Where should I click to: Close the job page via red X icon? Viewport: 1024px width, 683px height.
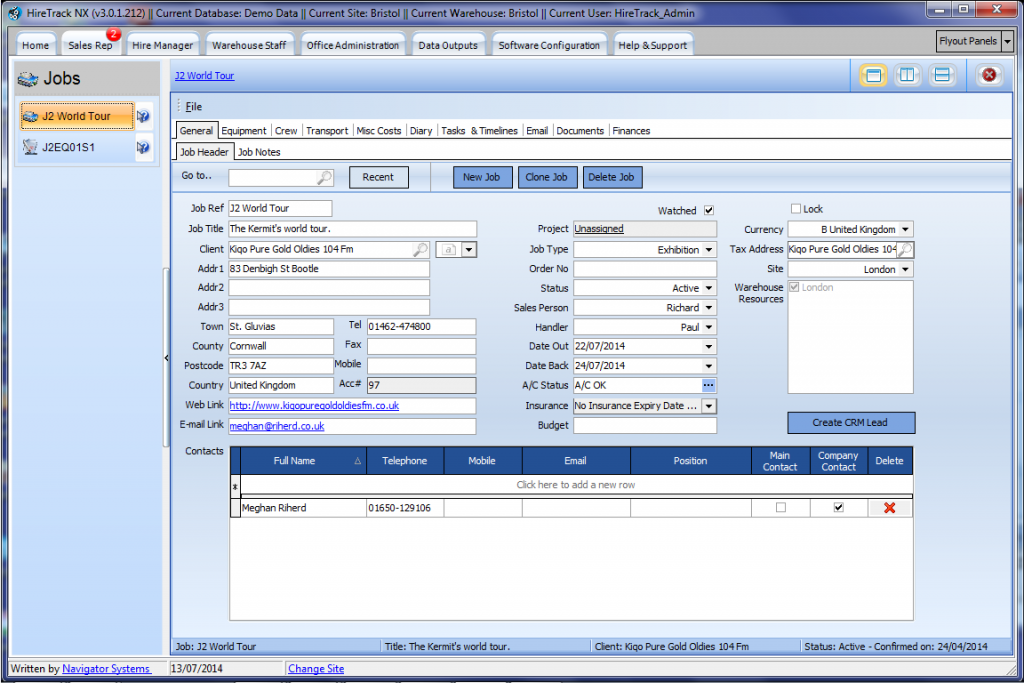coord(989,74)
